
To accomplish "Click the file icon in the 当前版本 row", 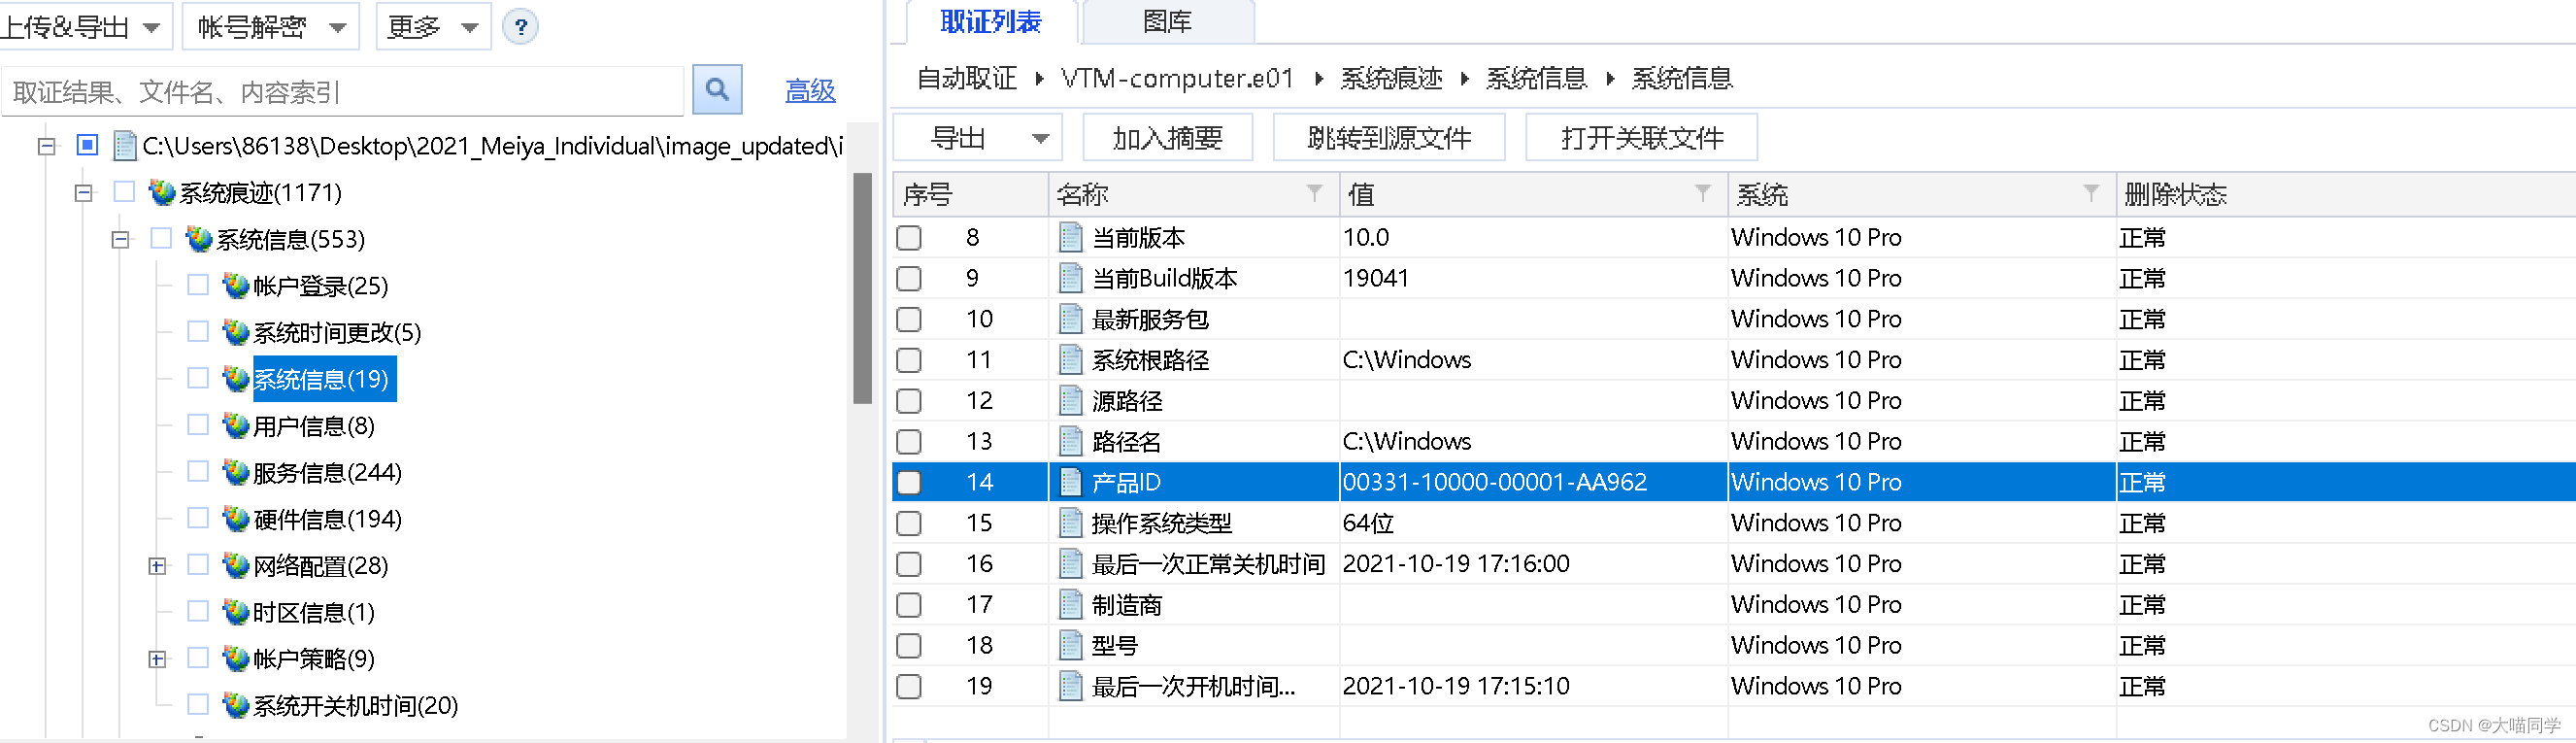I will tap(1070, 238).
